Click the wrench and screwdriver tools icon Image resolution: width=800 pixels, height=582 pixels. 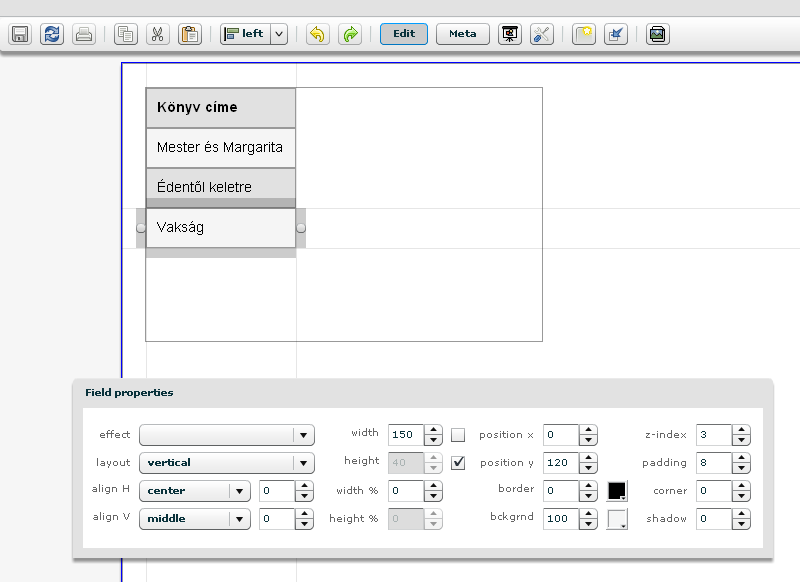[x=541, y=34]
